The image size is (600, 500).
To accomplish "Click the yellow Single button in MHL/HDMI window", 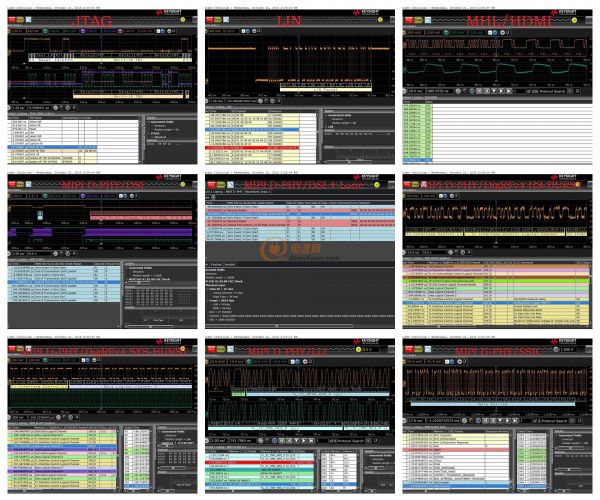I will coord(419,21).
